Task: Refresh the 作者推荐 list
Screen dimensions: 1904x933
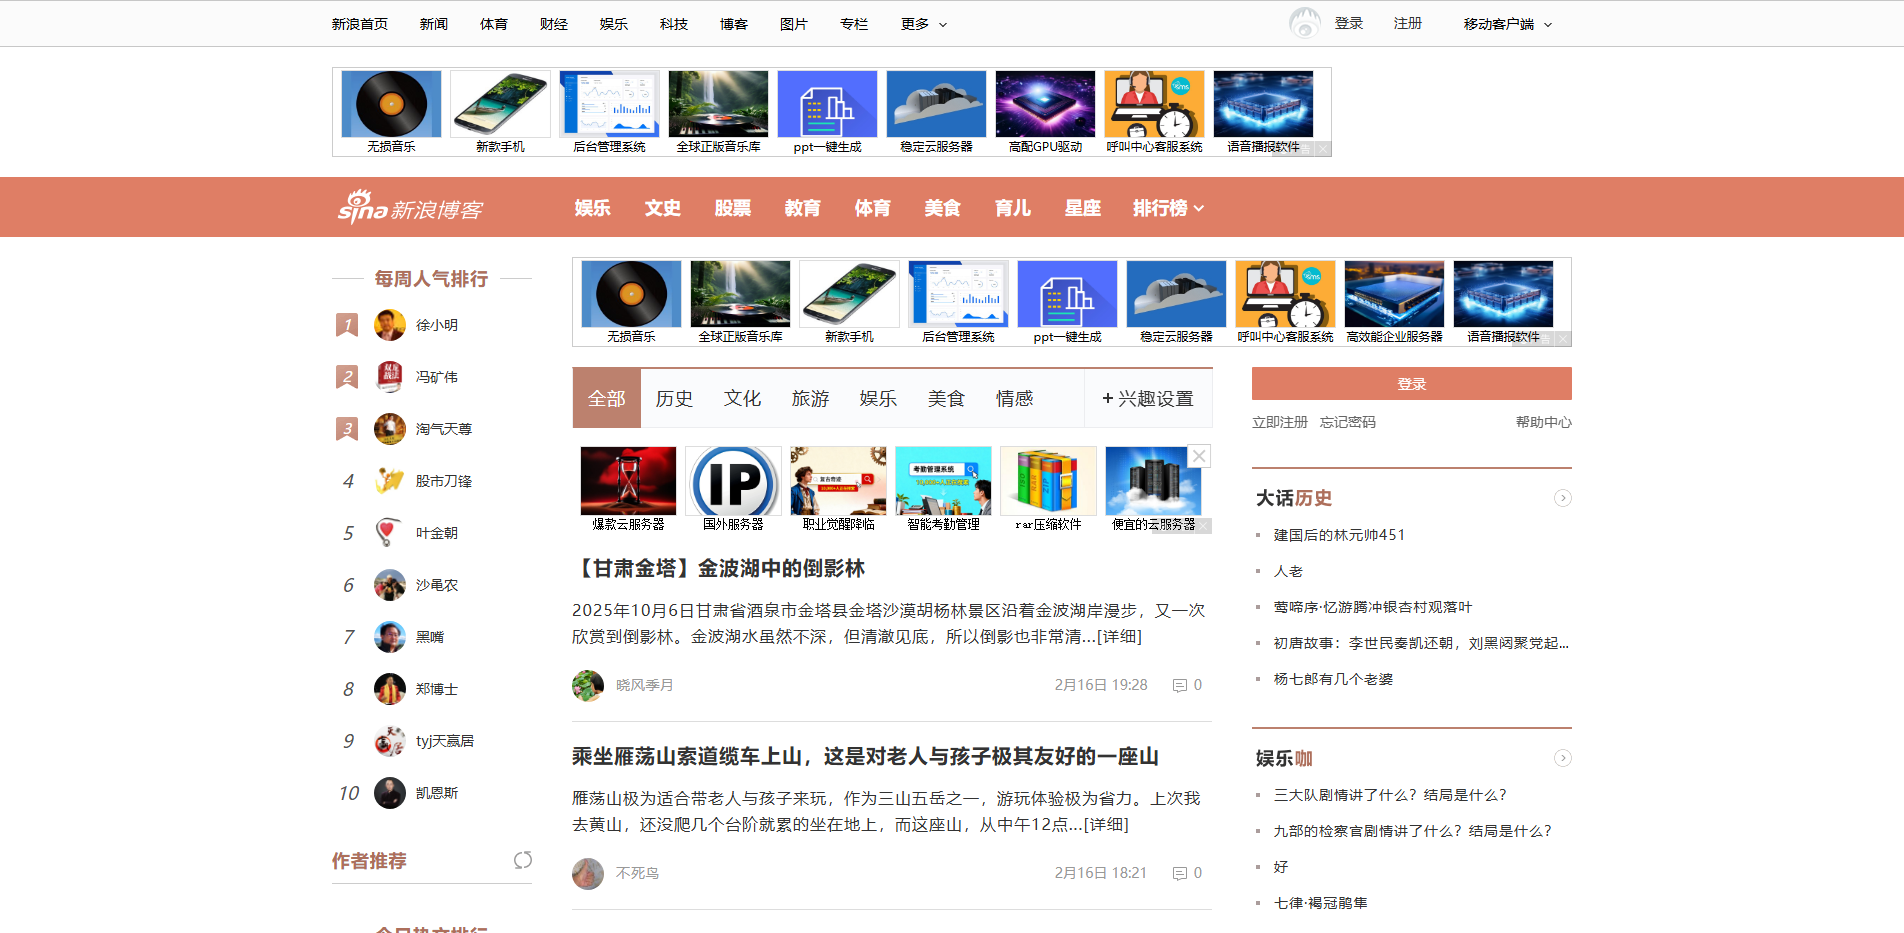Action: (x=522, y=860)
